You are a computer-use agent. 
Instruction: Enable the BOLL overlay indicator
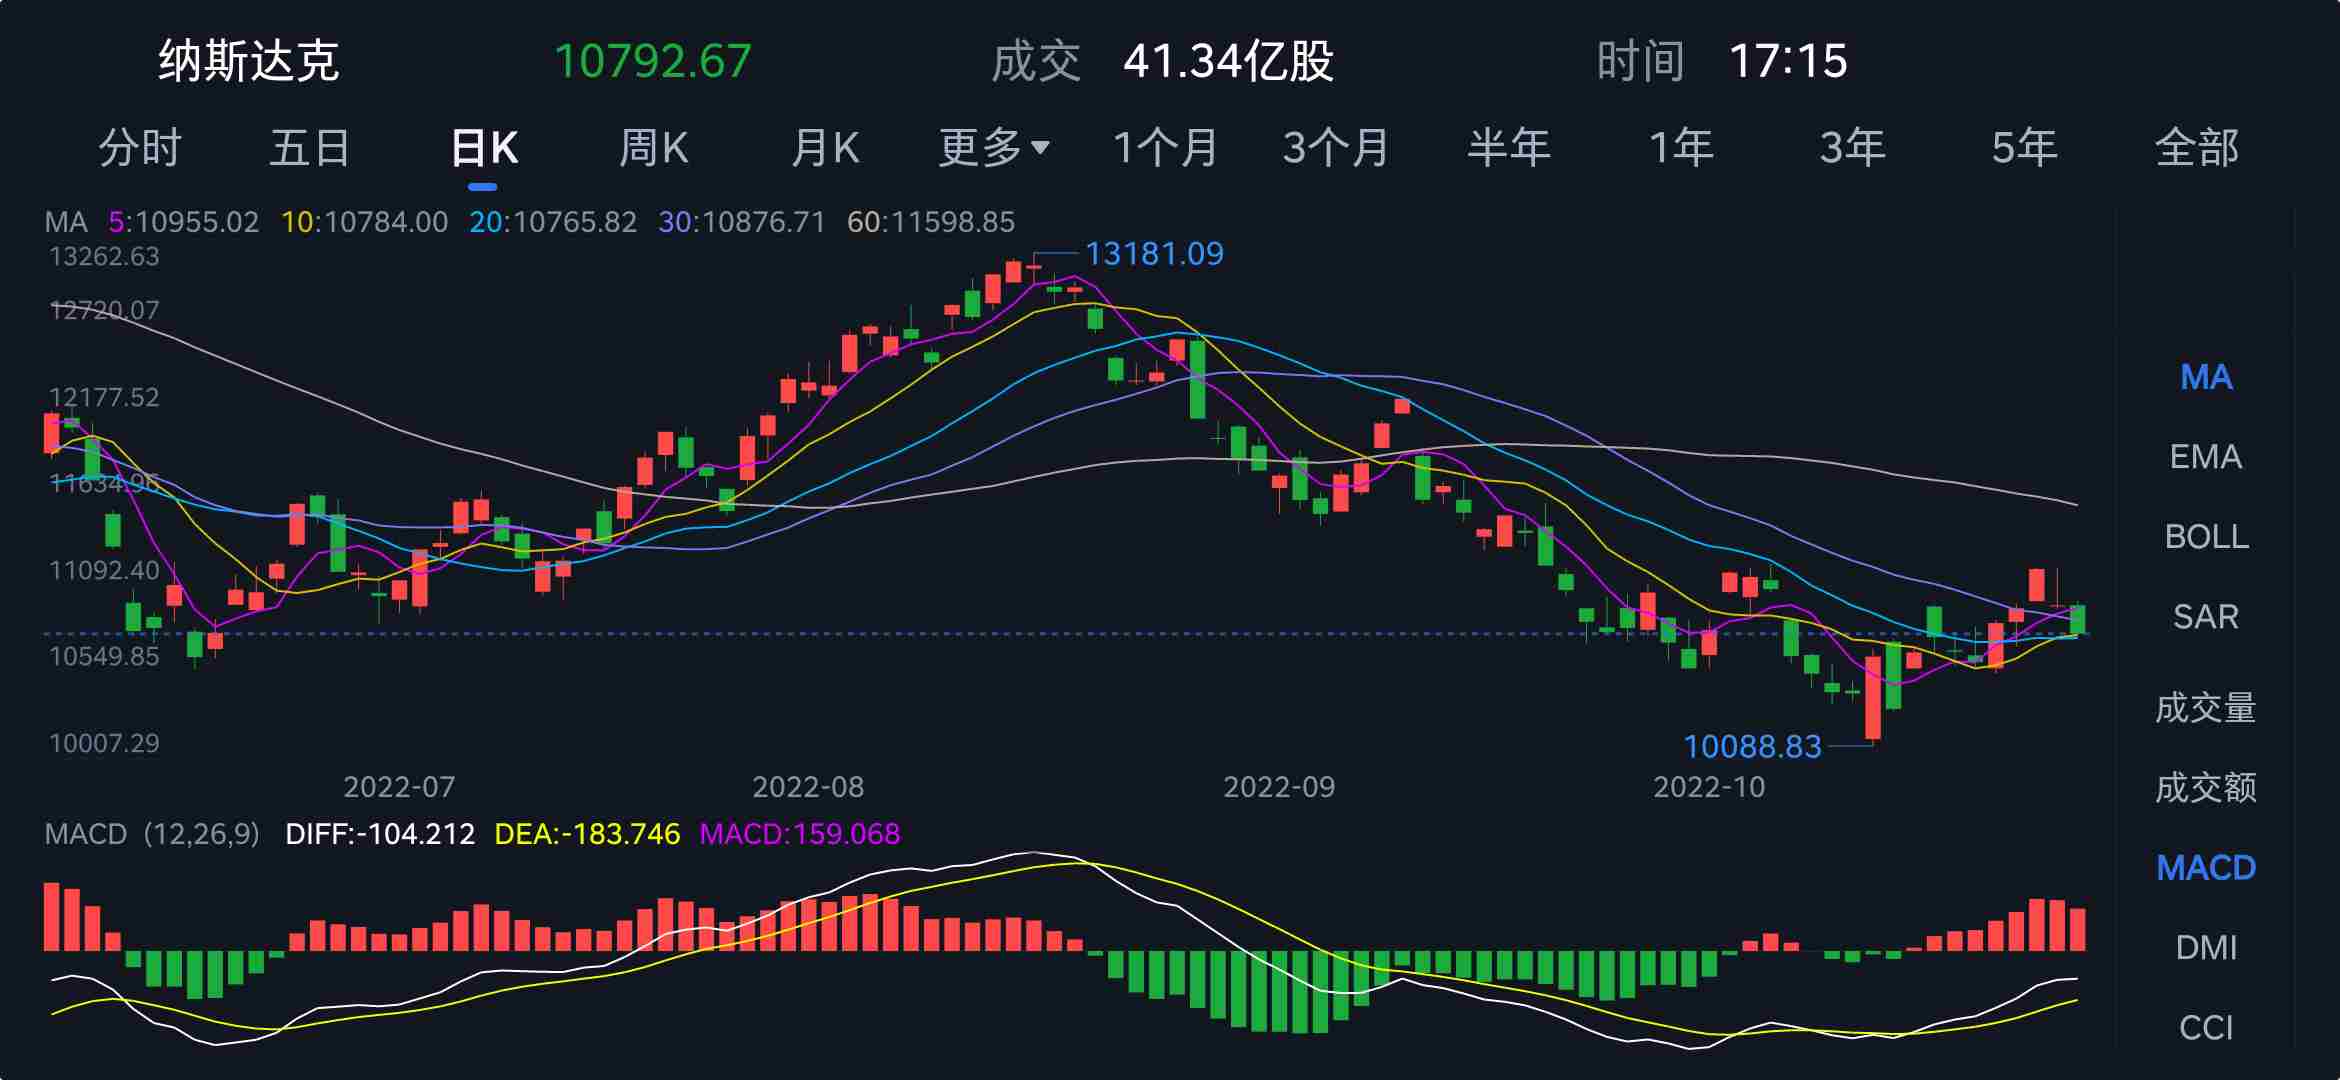click(2206, 537)
